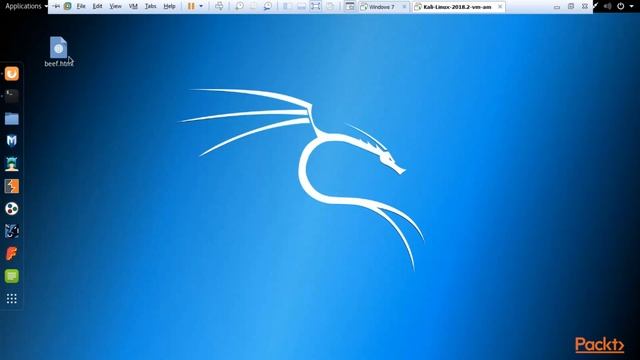Click the Unity/console view toolbar icon
The image size is (640, 360).
point(350,6)
